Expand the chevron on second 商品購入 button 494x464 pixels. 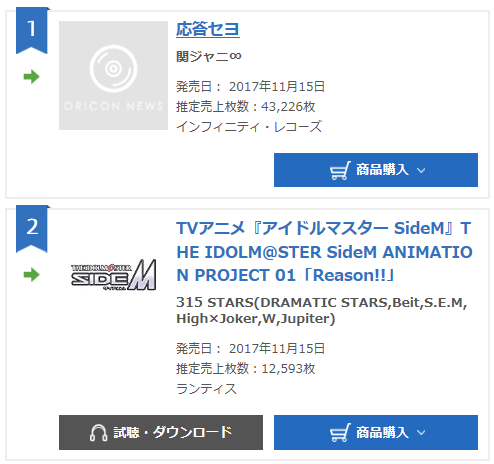pyautogui.click(x=421, y=432)
